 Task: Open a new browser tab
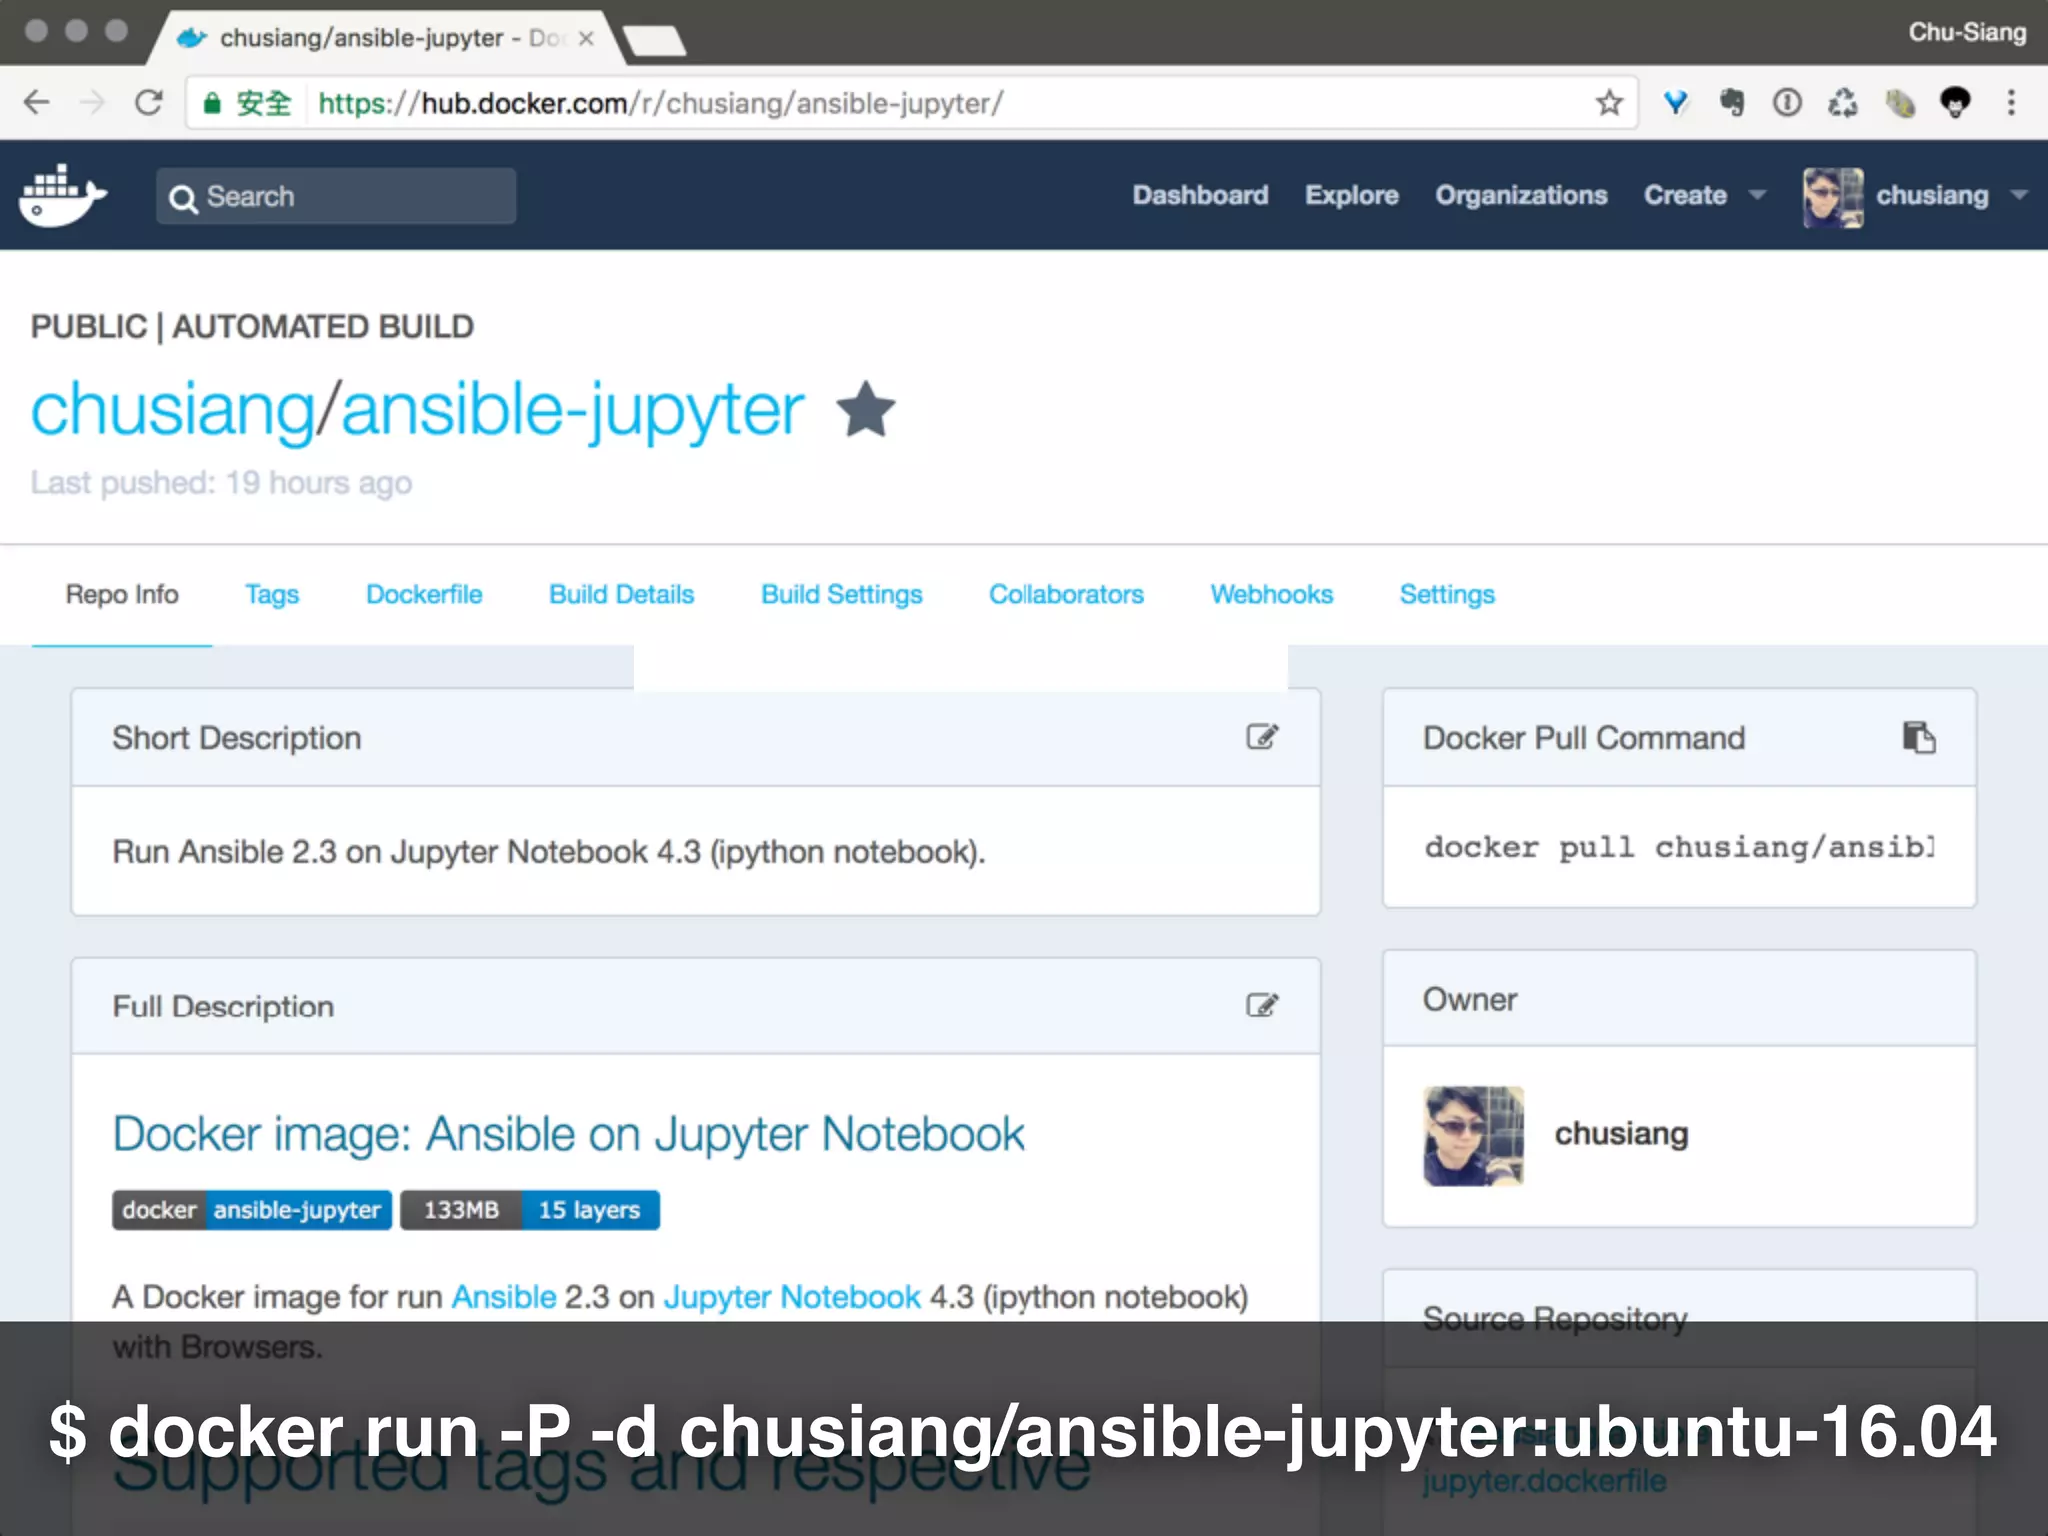(x=655, y=40)
